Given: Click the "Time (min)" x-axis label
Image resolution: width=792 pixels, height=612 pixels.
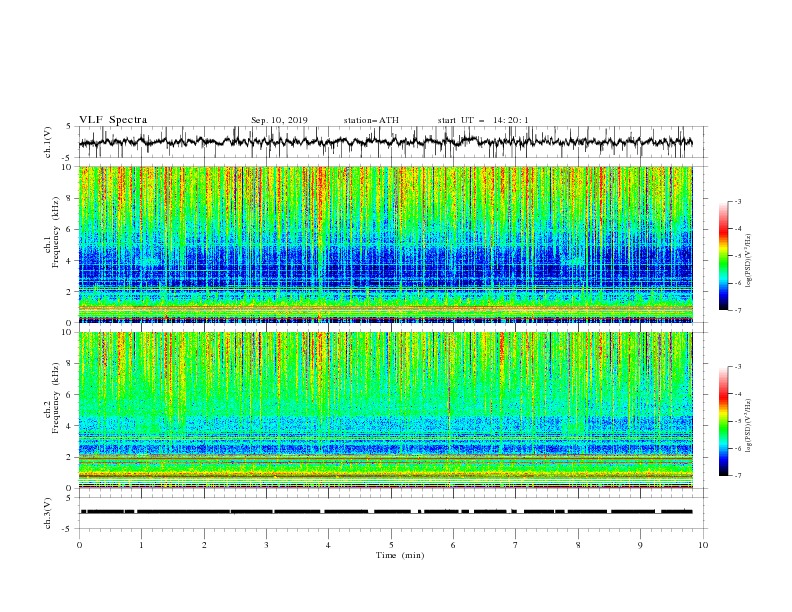Looking at the screenshot, I should click(400, 555).
